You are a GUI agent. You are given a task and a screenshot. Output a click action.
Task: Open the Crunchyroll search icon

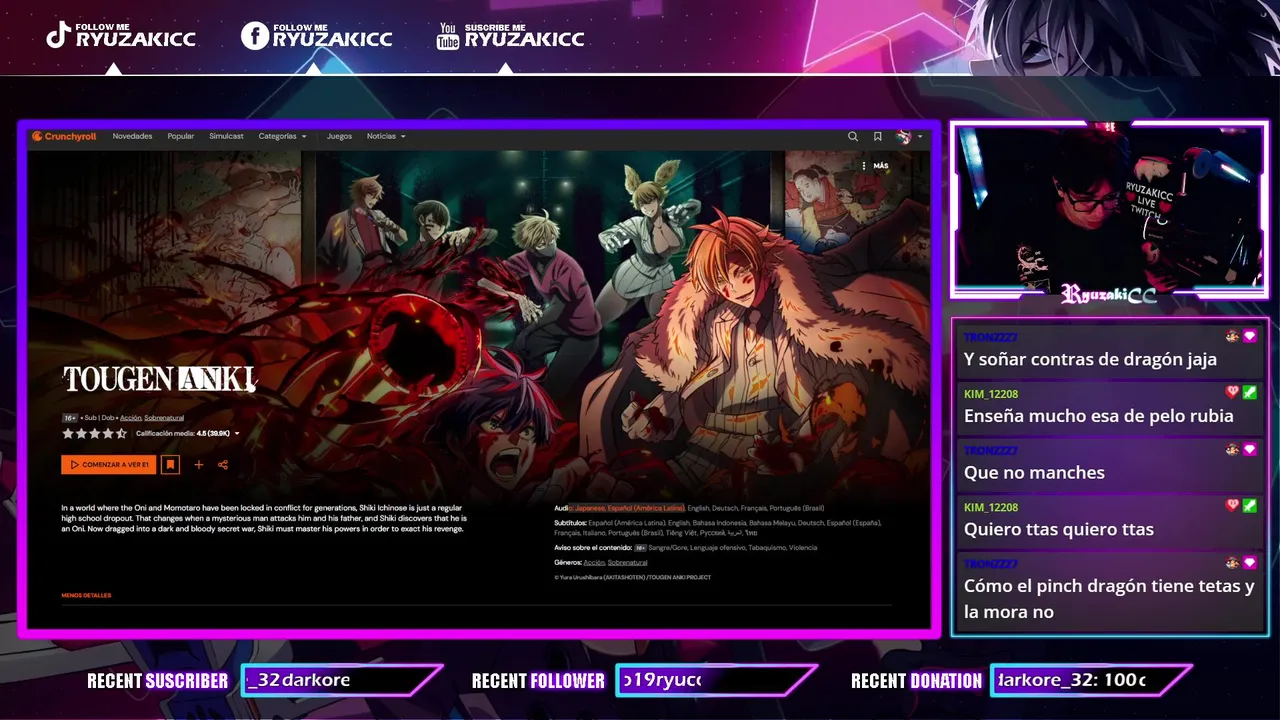click(853, 137)
